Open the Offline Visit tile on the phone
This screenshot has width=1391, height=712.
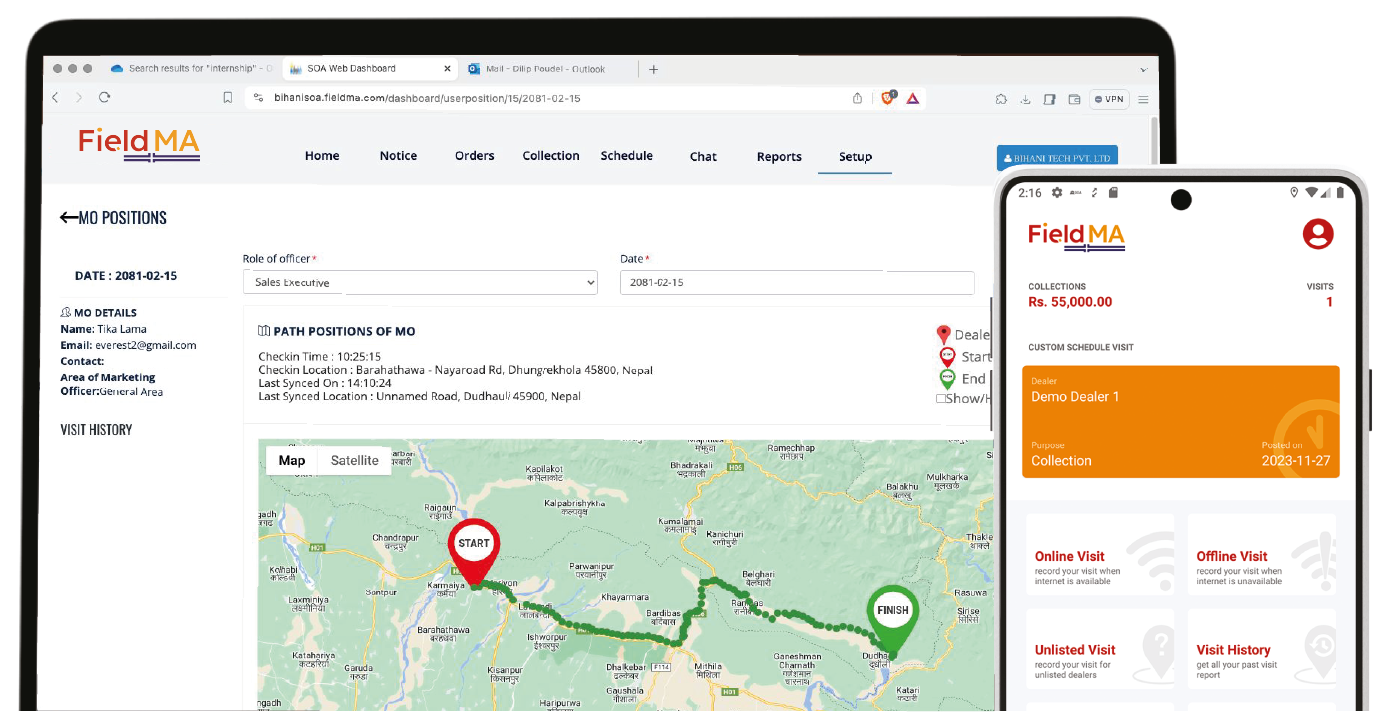tap(1262, 554)
